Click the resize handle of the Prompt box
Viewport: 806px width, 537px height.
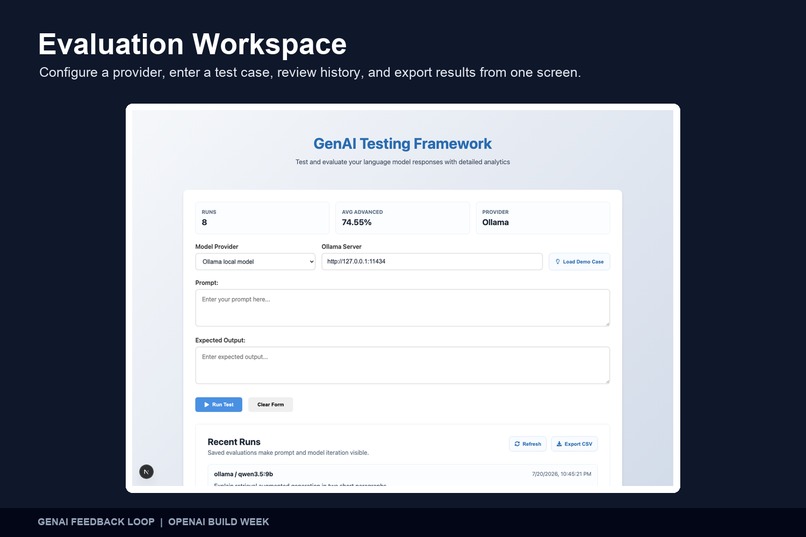tap(607, 324)
